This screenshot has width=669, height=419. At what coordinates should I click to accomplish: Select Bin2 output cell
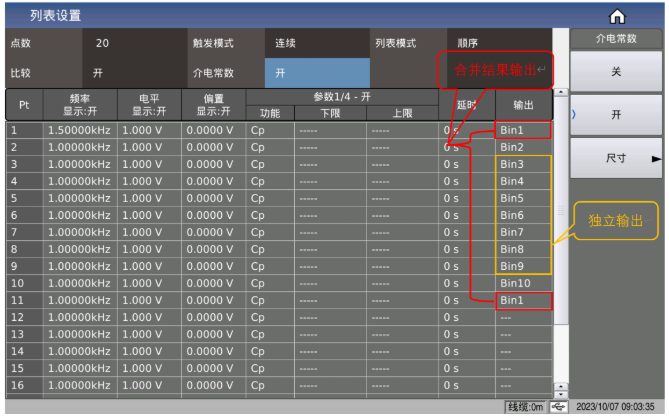(524, 147)
